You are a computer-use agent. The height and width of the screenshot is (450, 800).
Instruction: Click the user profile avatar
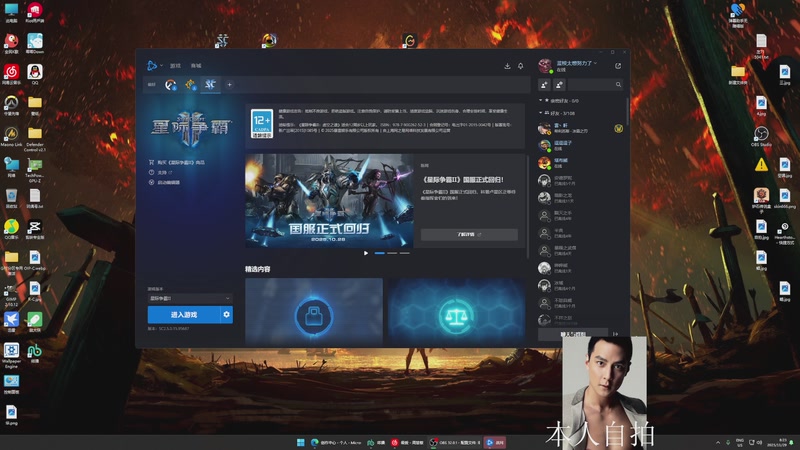(x=545, y=66)
